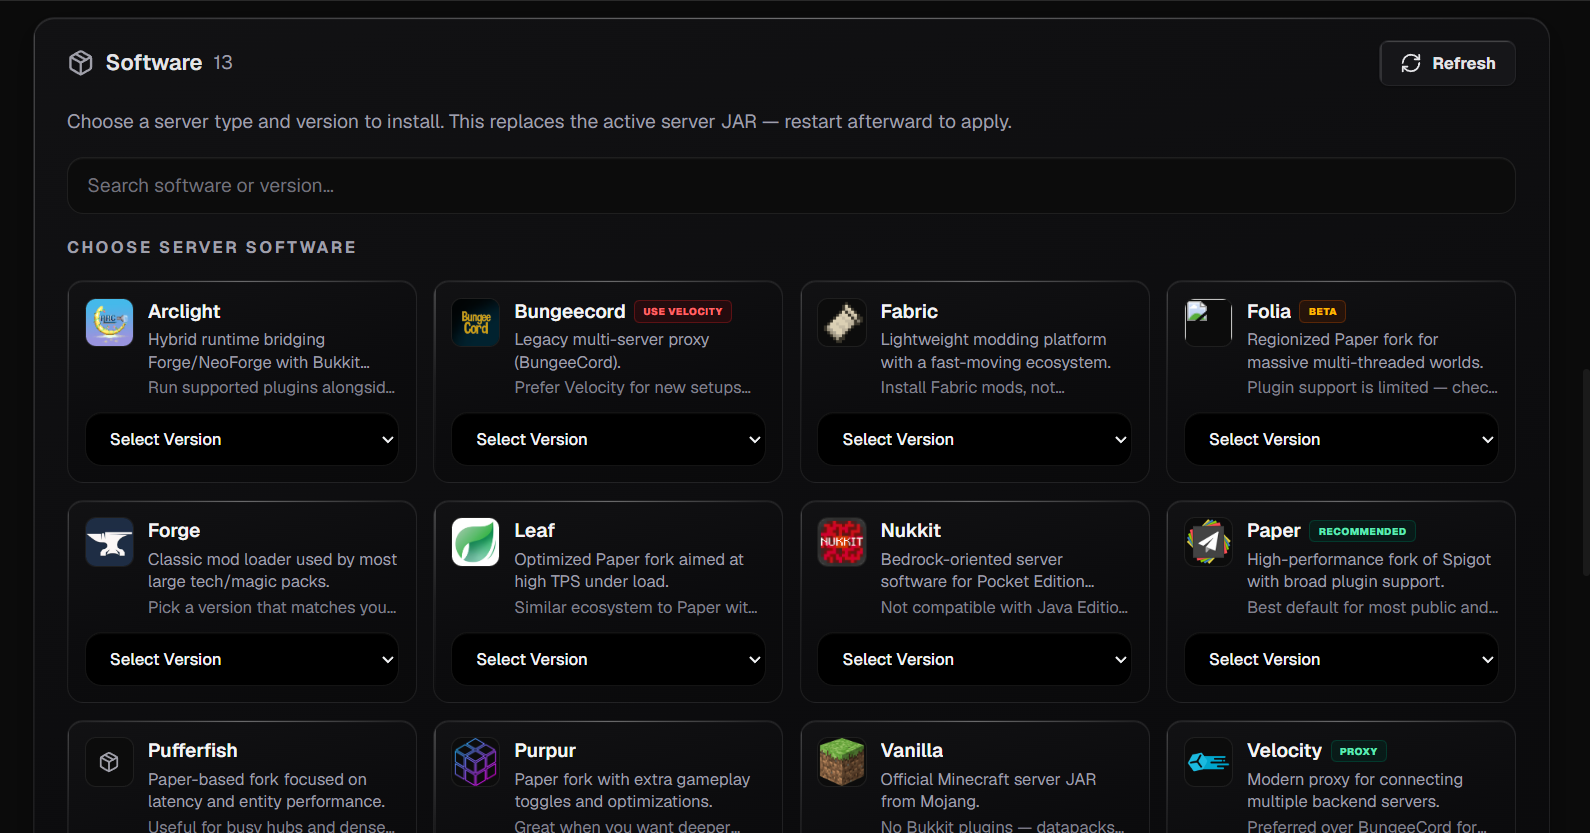Click the Purpur card title
This screenshot has width=1590, height=833.
(545, 751)
